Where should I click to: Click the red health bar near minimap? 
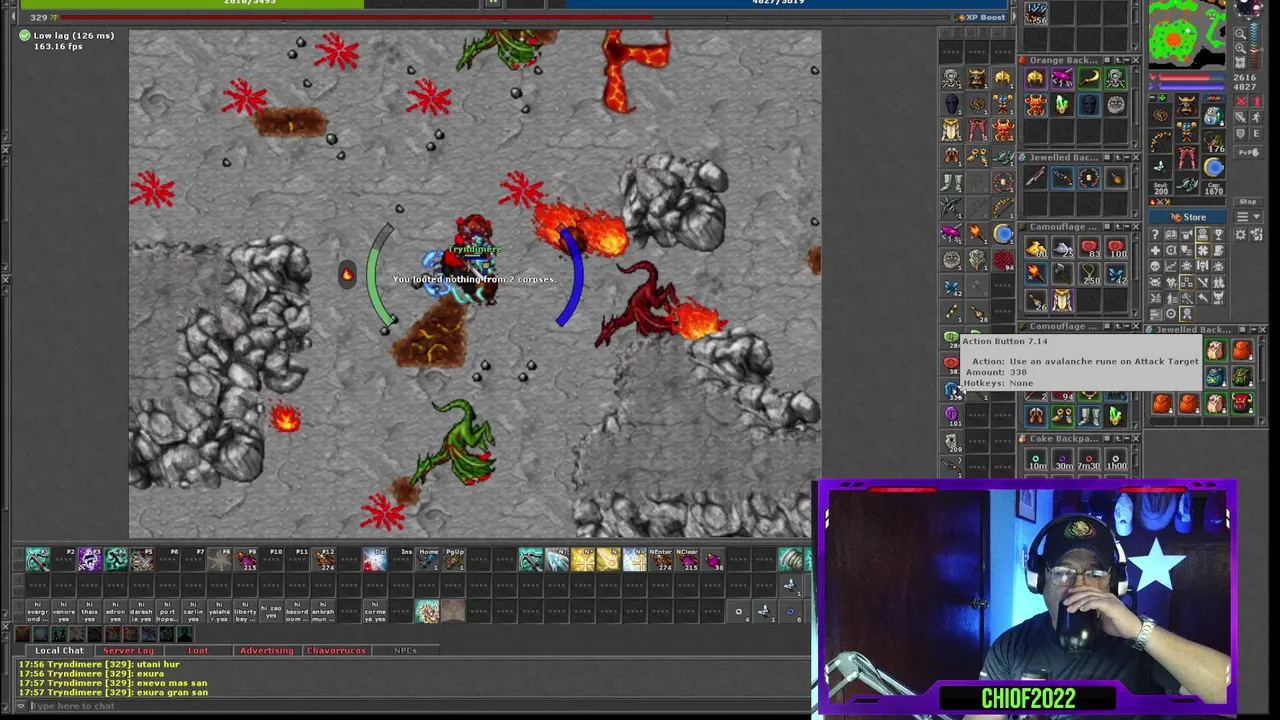click(1192, 77)
